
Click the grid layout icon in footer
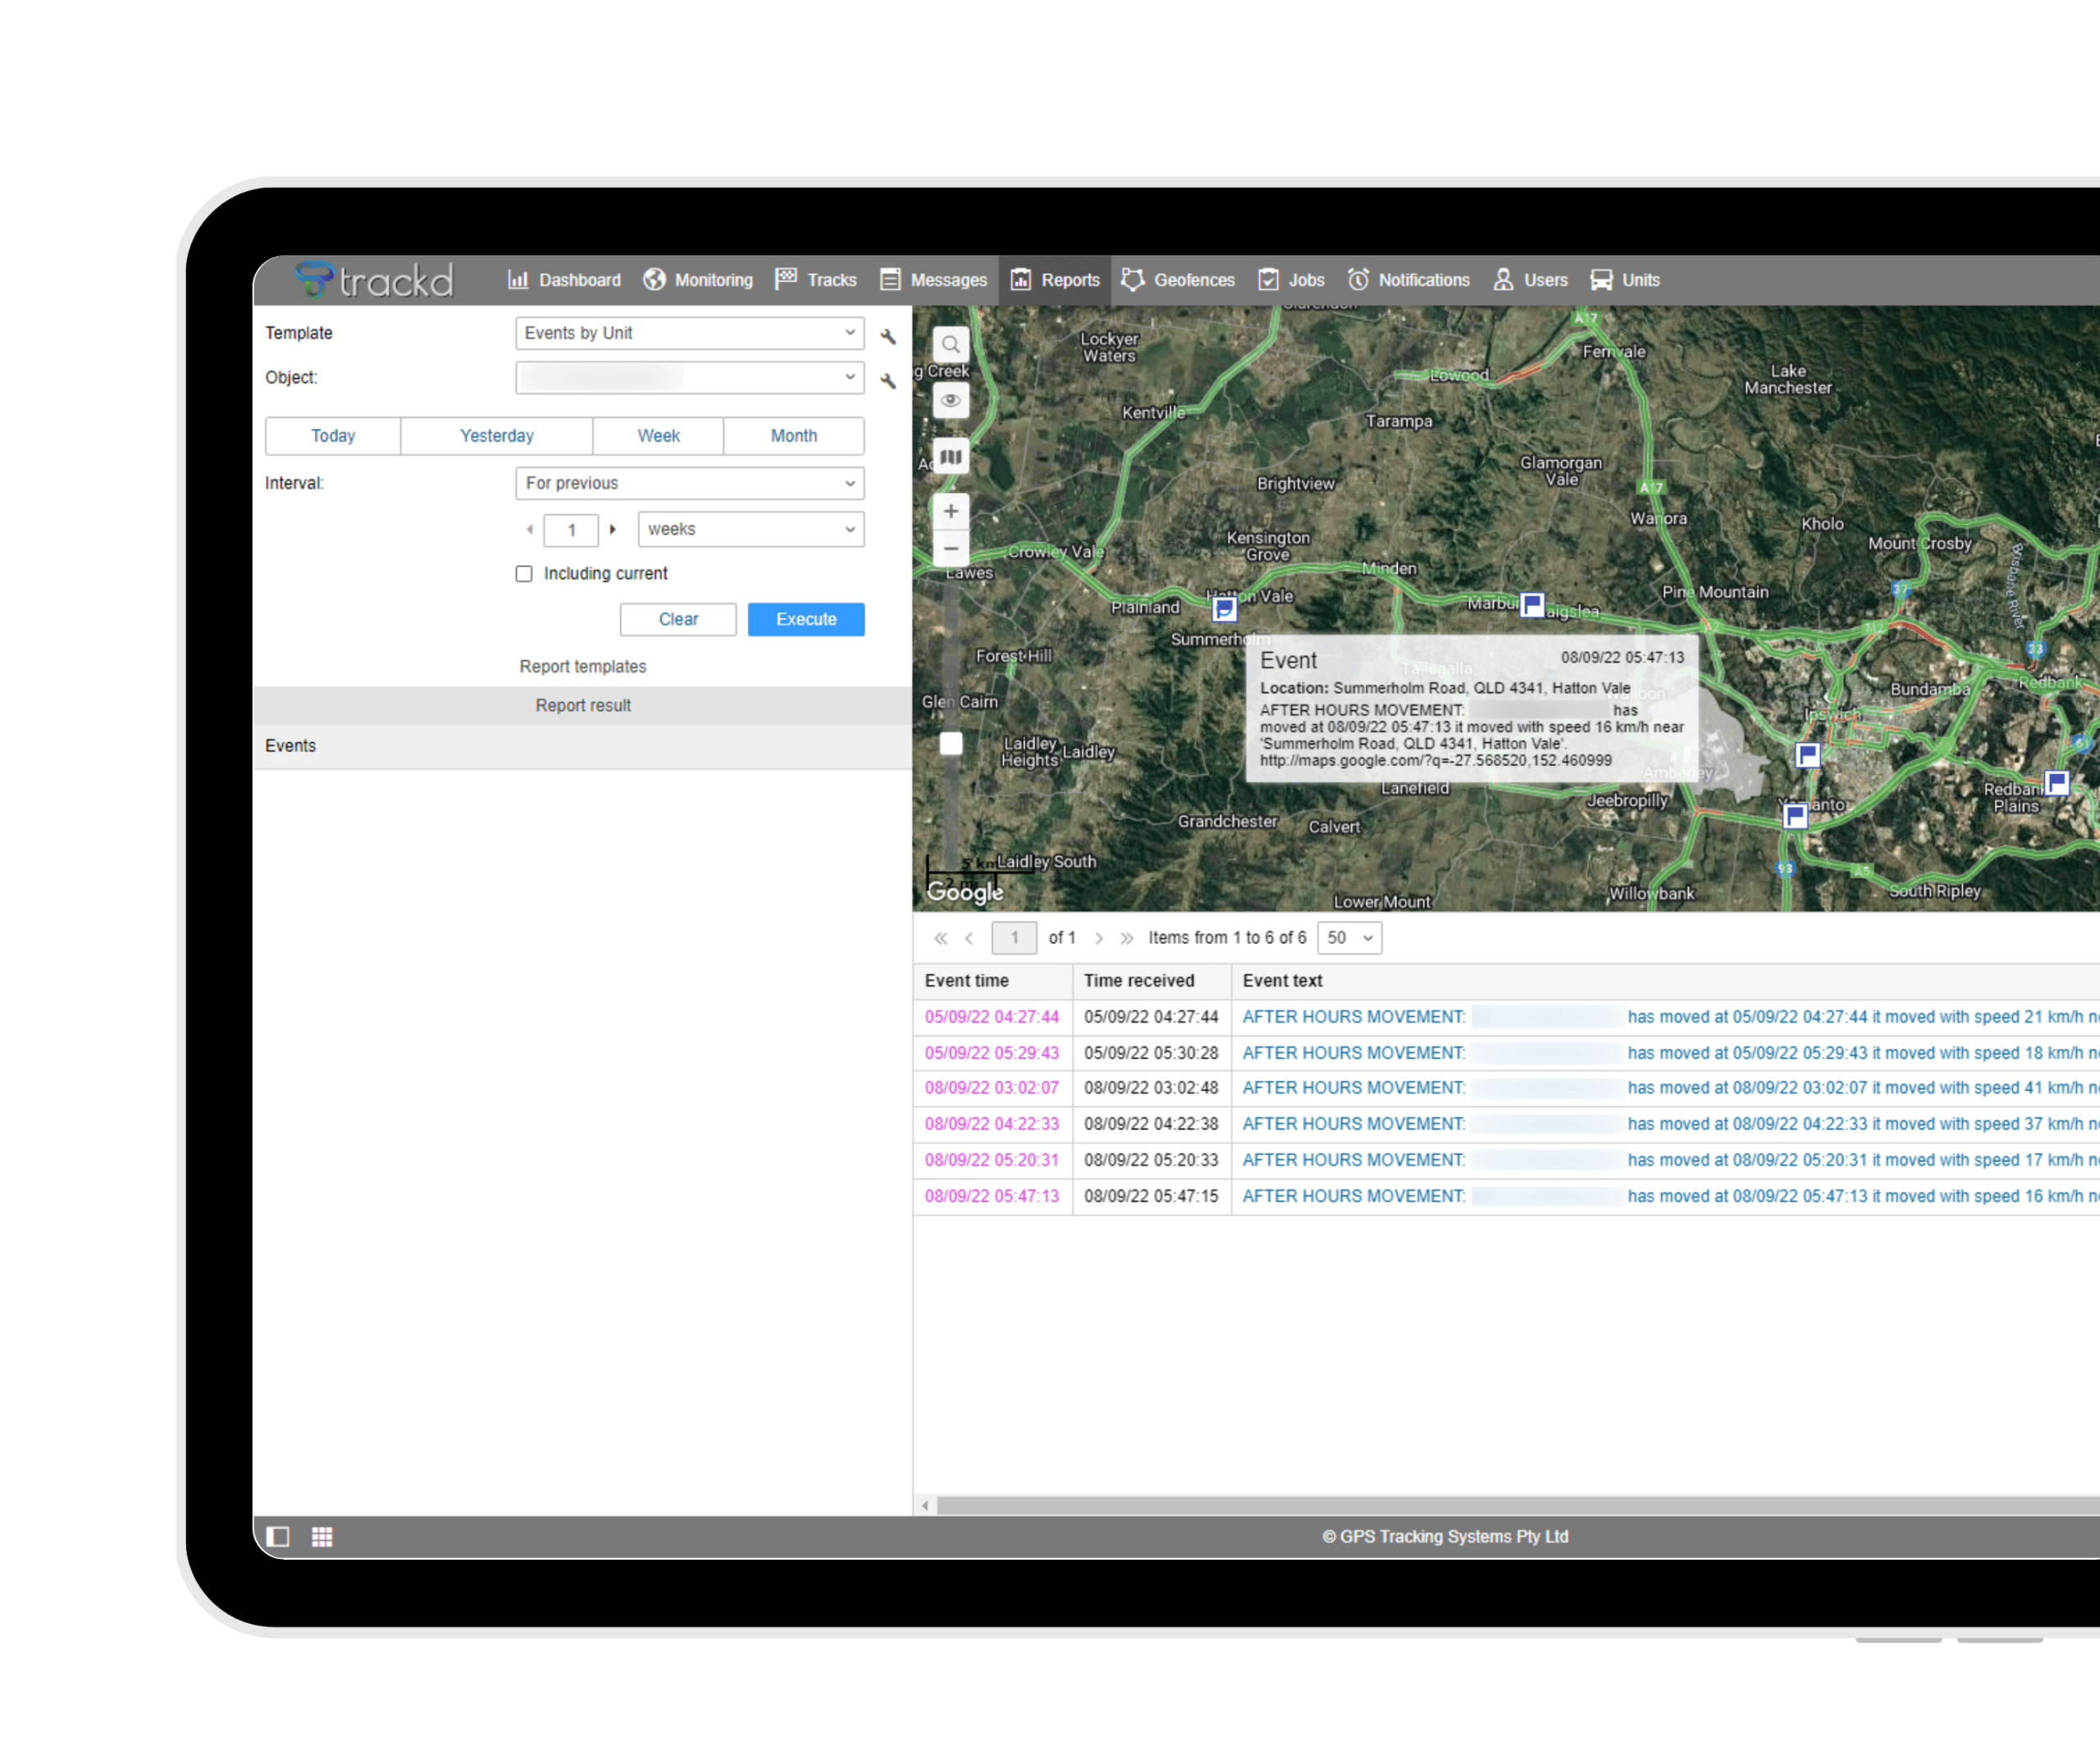pos(322,1536)
